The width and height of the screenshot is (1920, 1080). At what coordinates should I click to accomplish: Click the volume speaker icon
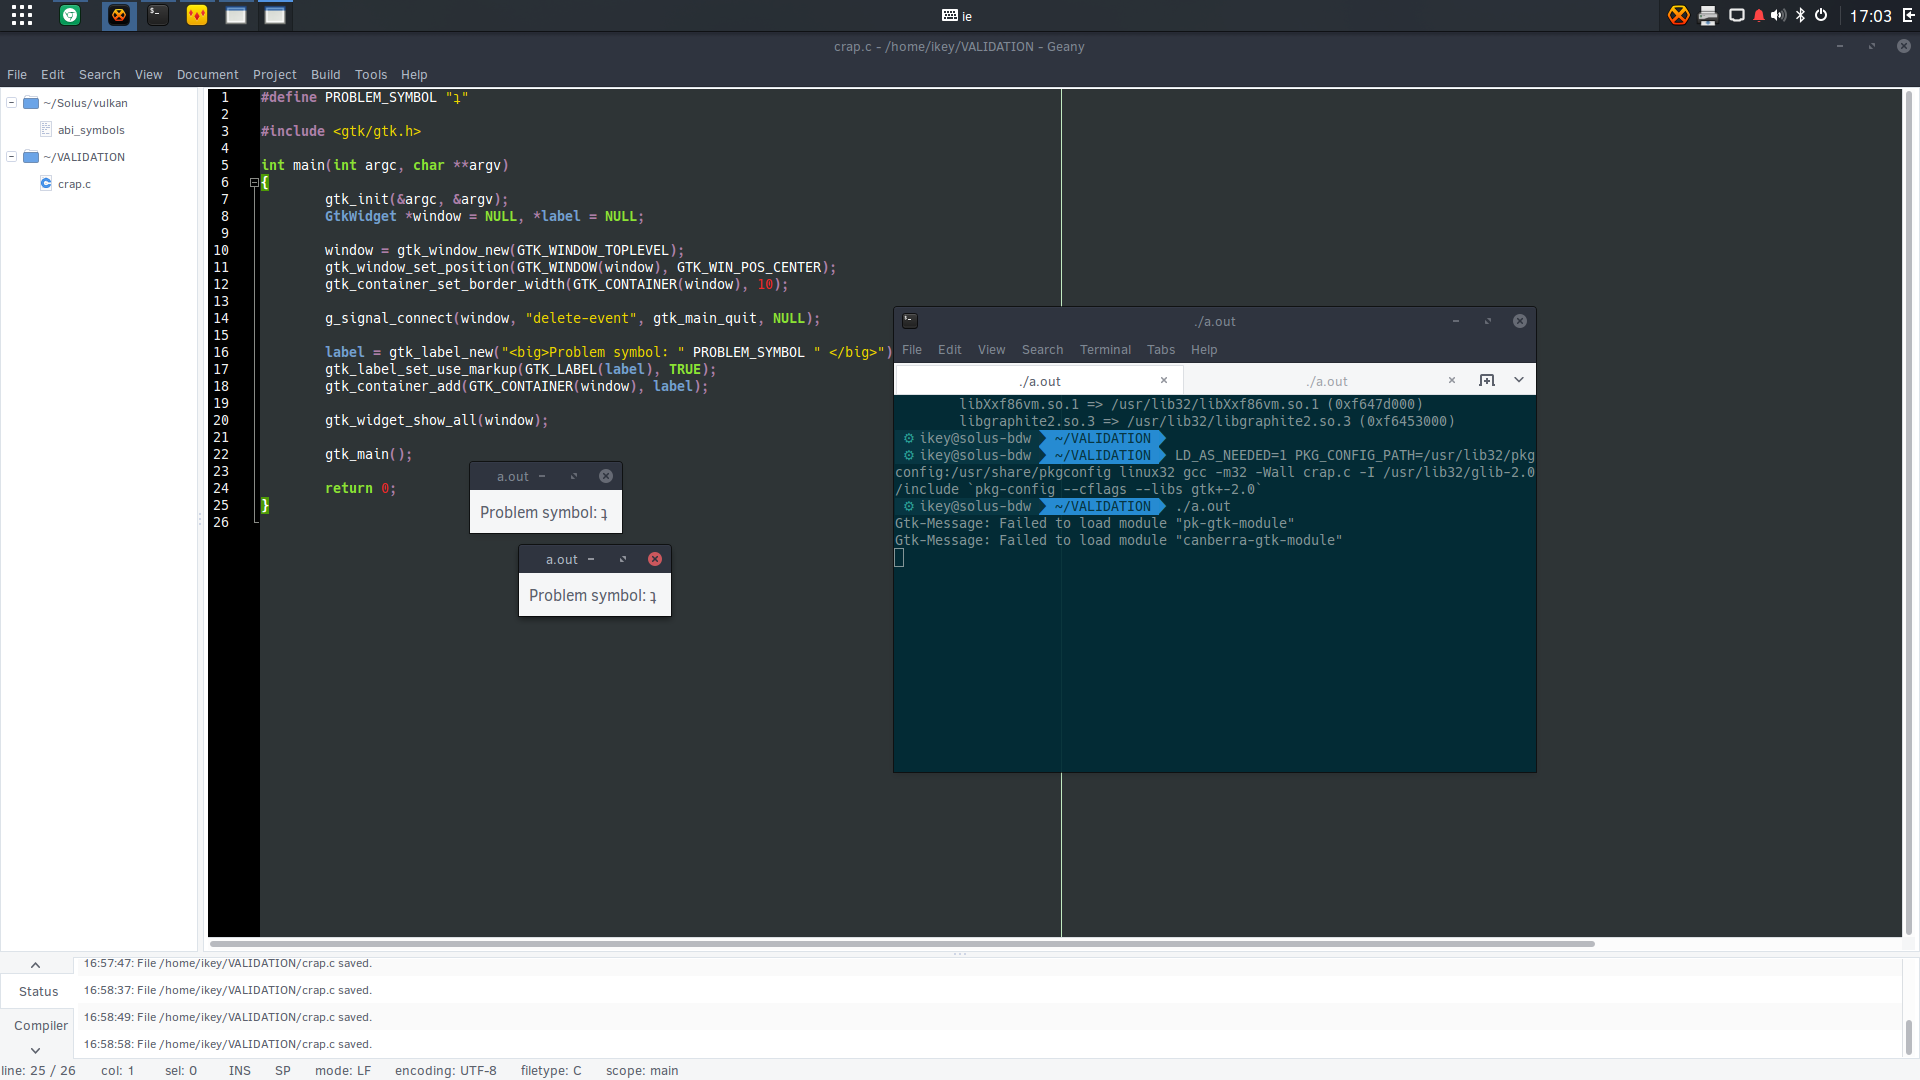1778,15
